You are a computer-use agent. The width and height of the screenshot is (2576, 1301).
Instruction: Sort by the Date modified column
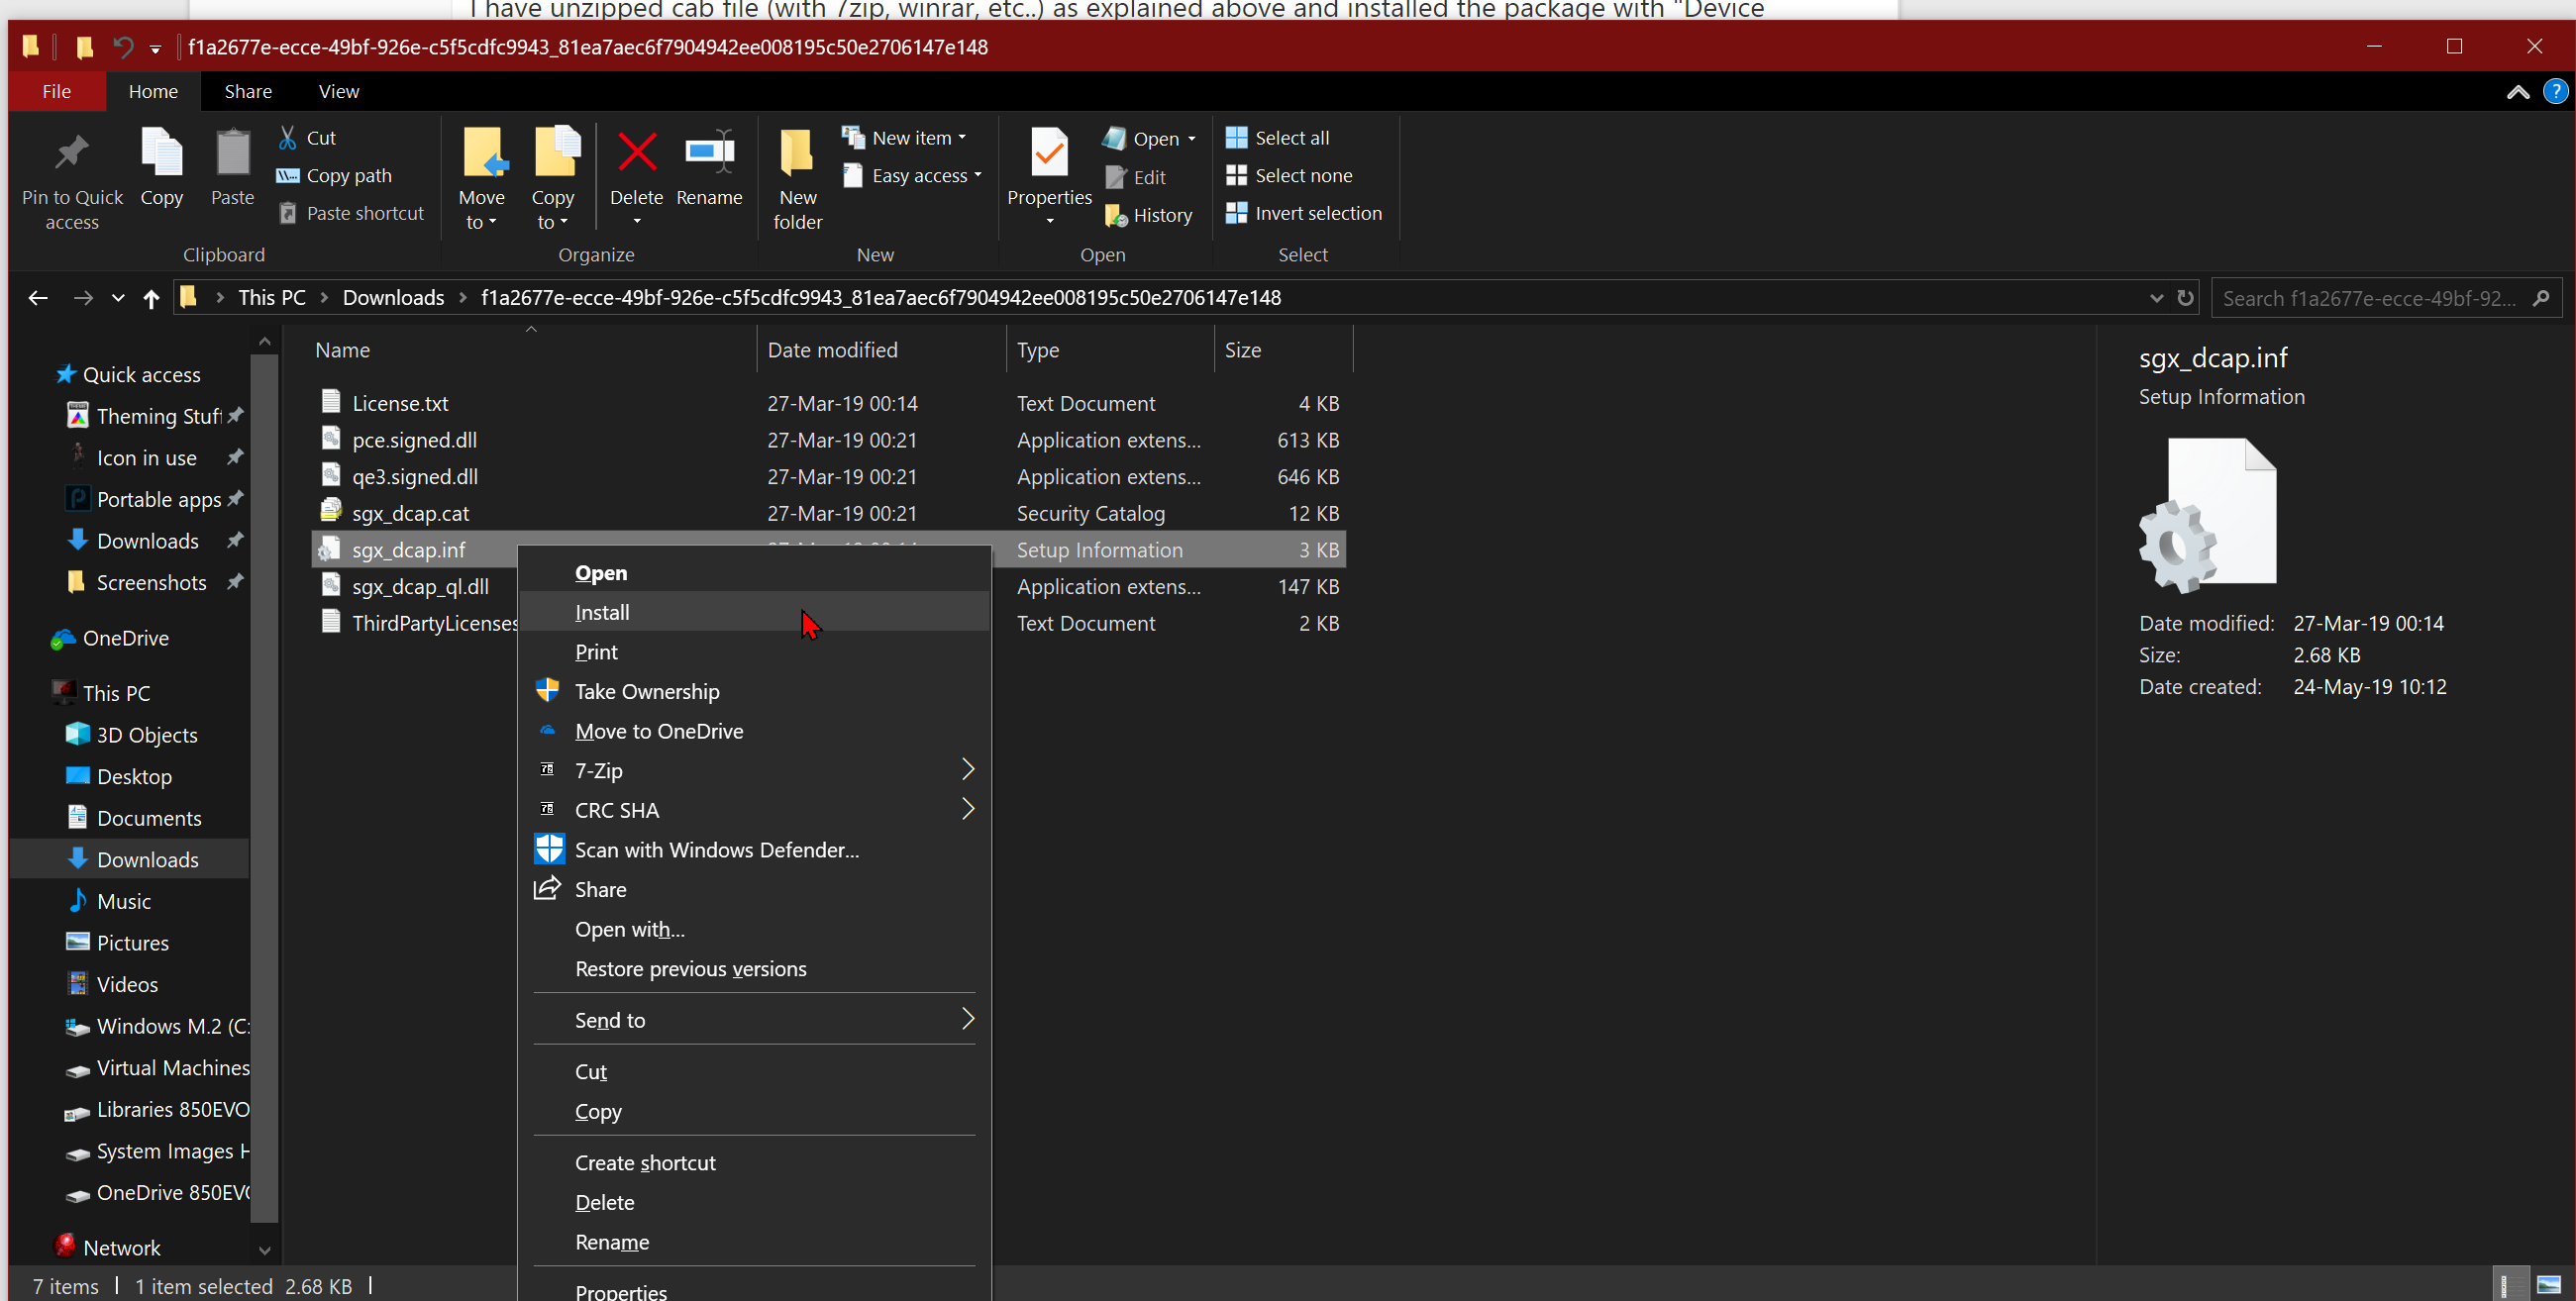882,350
